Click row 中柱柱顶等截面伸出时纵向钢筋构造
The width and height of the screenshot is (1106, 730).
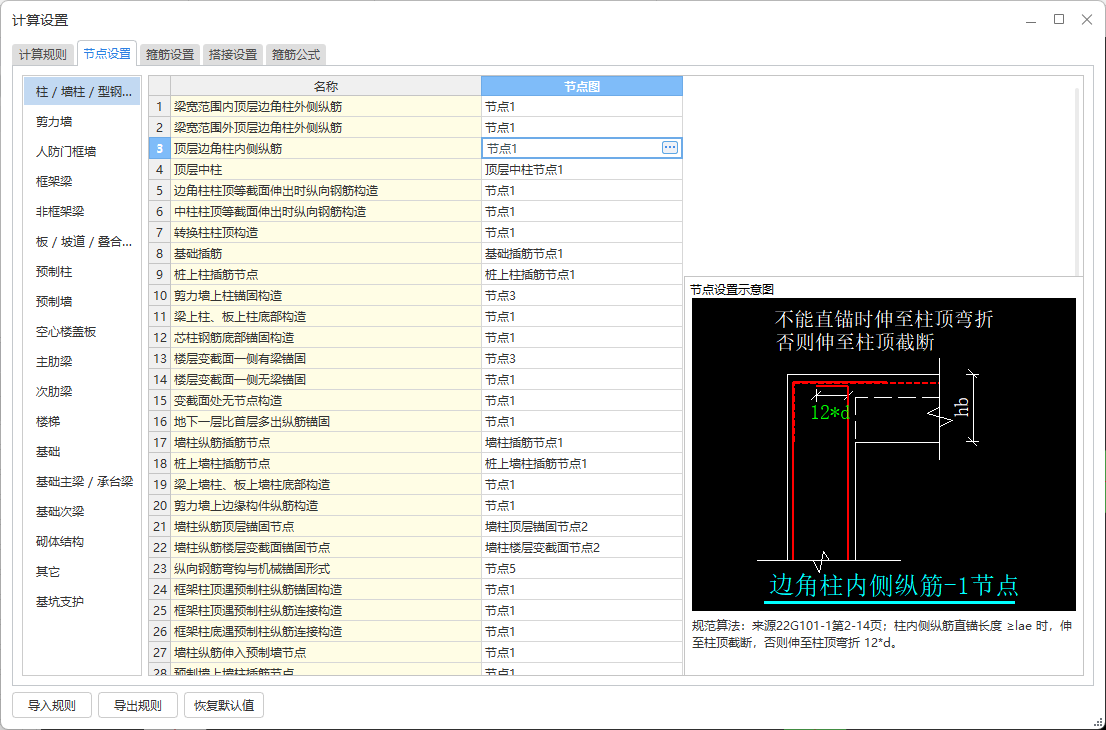point(415,212)
